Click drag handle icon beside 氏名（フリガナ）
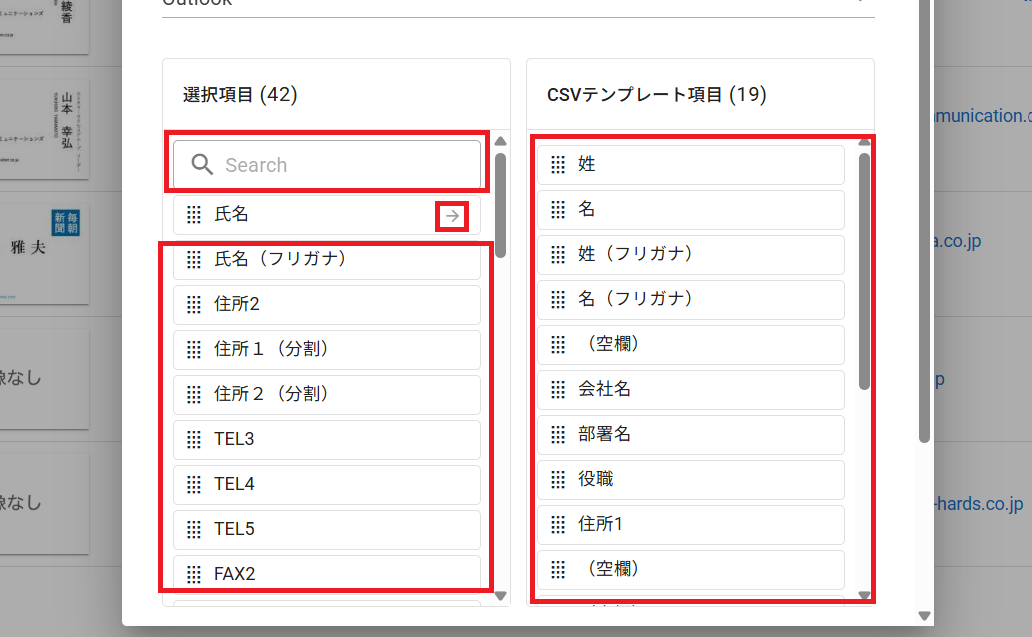 (194, 260)
